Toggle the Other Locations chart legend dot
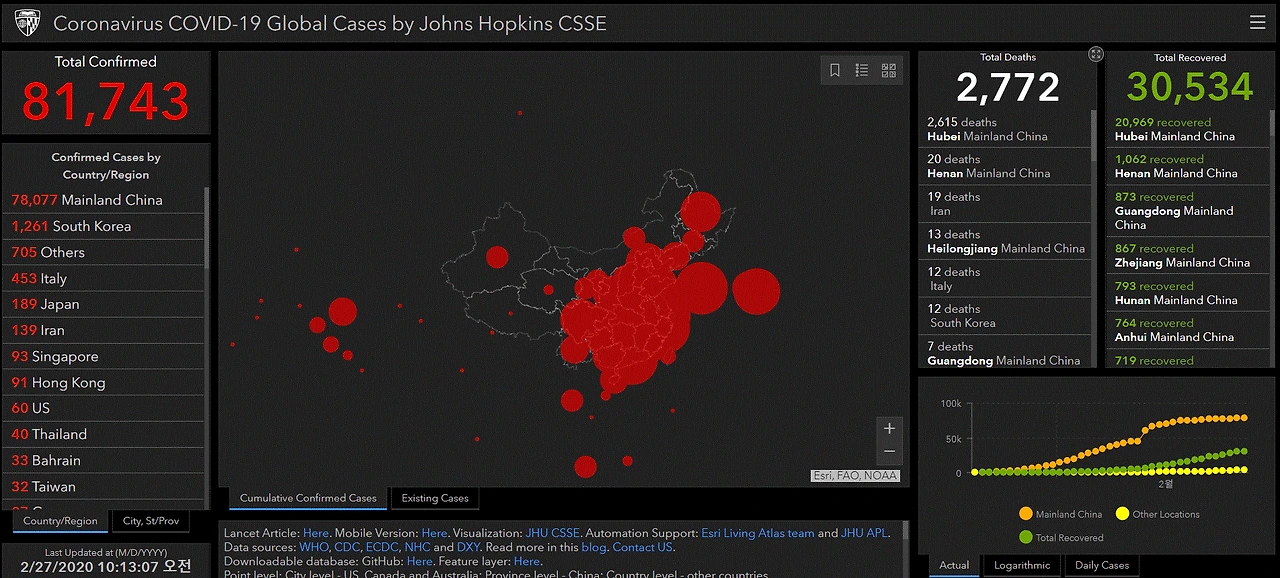 coord(1122,514)
